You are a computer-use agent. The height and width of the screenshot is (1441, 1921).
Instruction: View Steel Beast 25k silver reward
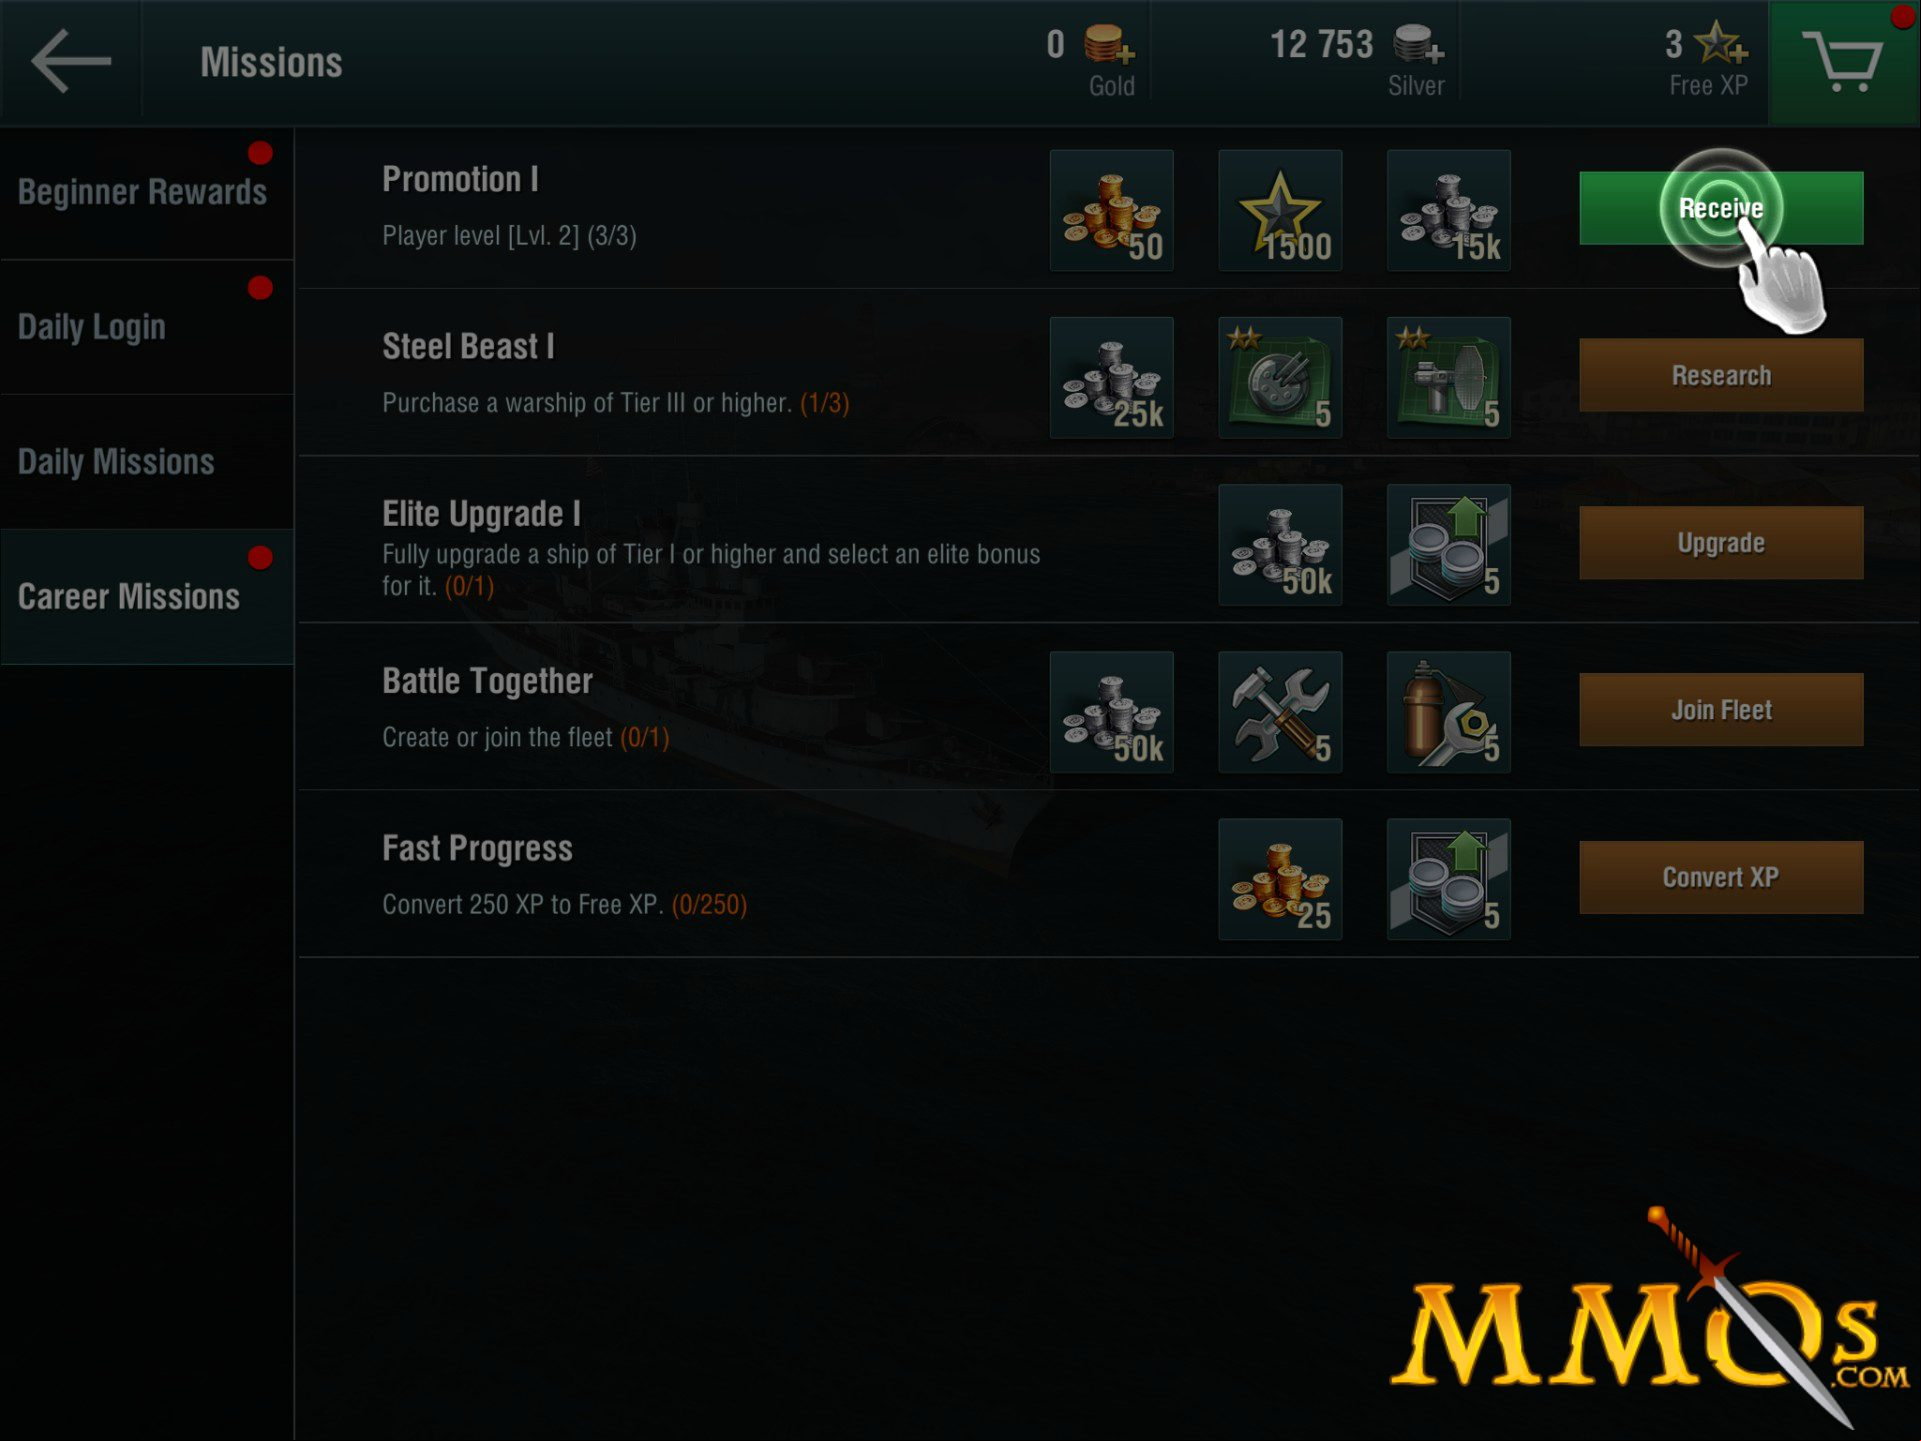click(x=1112, y=377)
